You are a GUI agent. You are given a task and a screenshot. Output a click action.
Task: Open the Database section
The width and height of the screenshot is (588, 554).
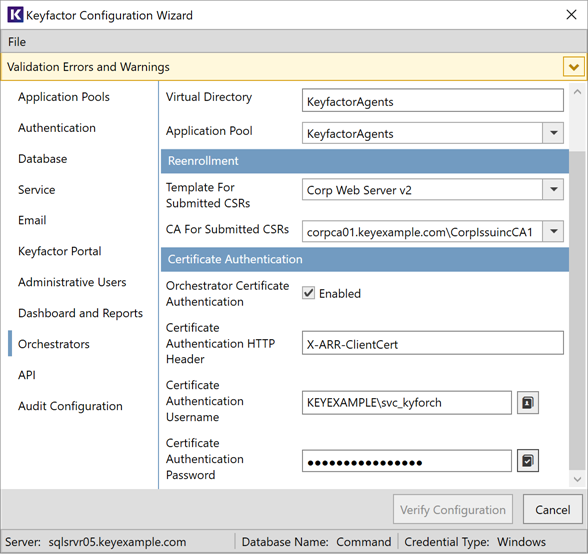point(42,159)
